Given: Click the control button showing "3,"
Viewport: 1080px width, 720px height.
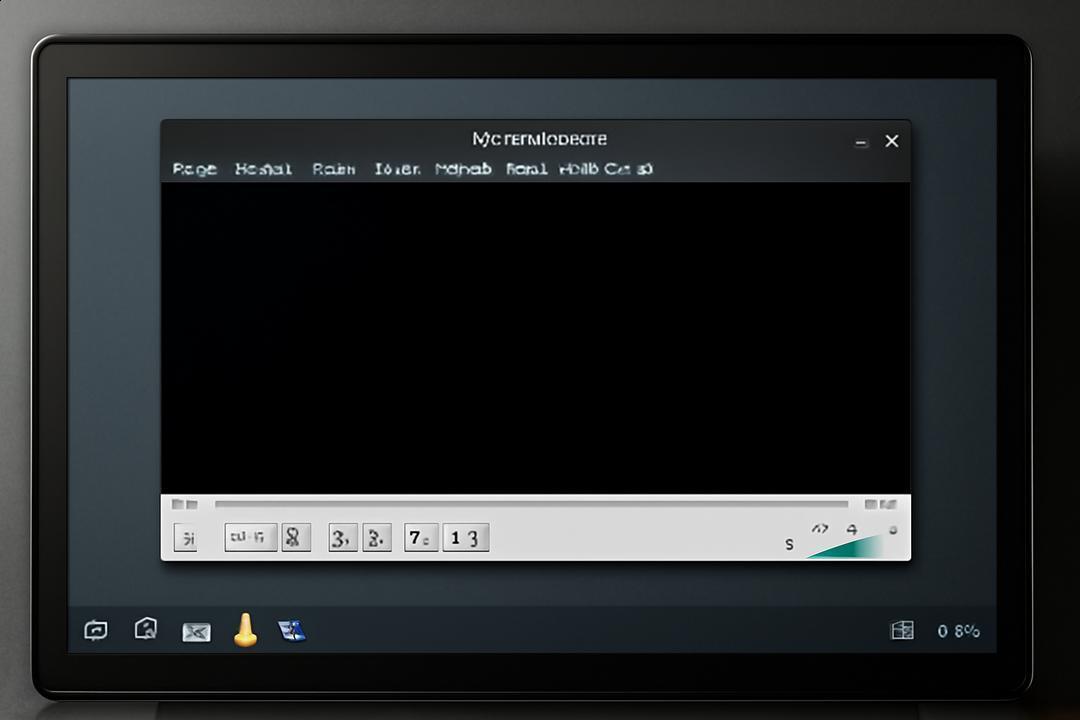Looking at the screenshot, I should tap(342, 537).
